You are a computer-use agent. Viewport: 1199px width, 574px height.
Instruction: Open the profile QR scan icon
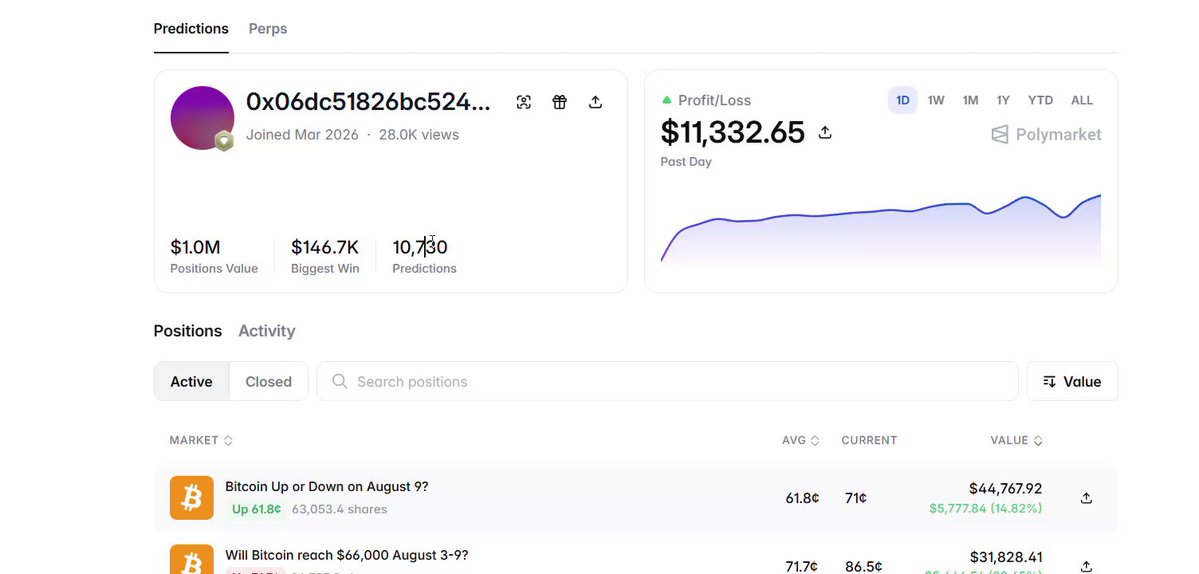[x=523, y=102]
